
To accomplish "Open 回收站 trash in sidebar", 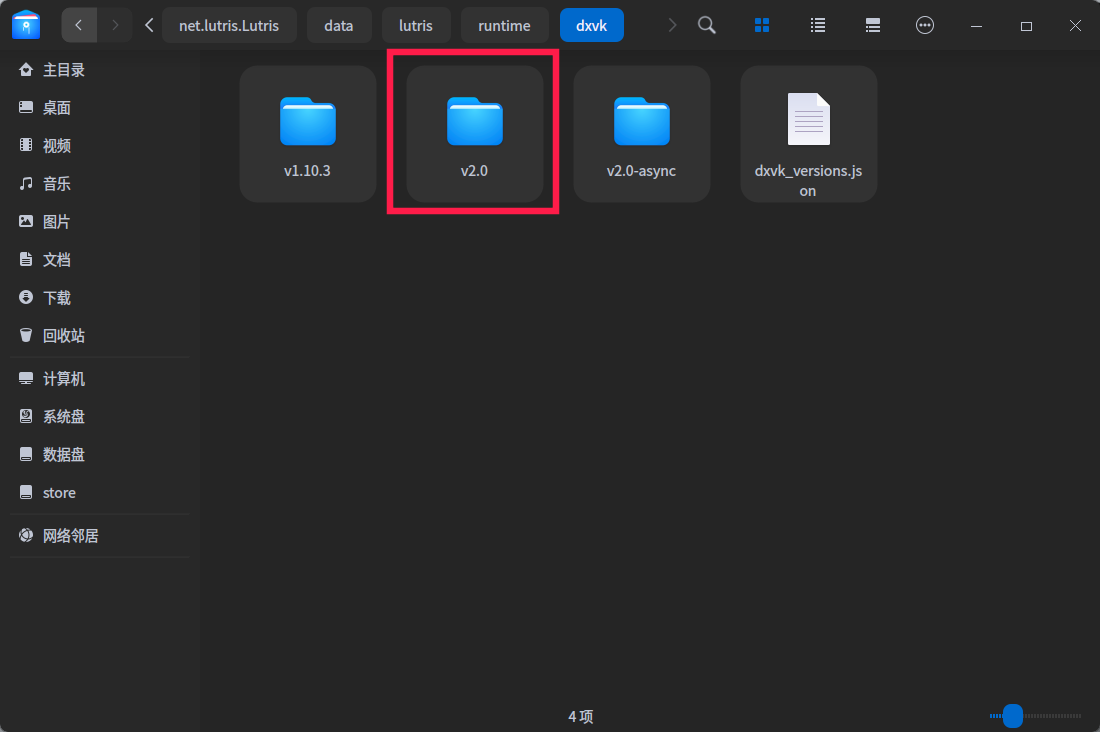I will (x=100, y=335).
